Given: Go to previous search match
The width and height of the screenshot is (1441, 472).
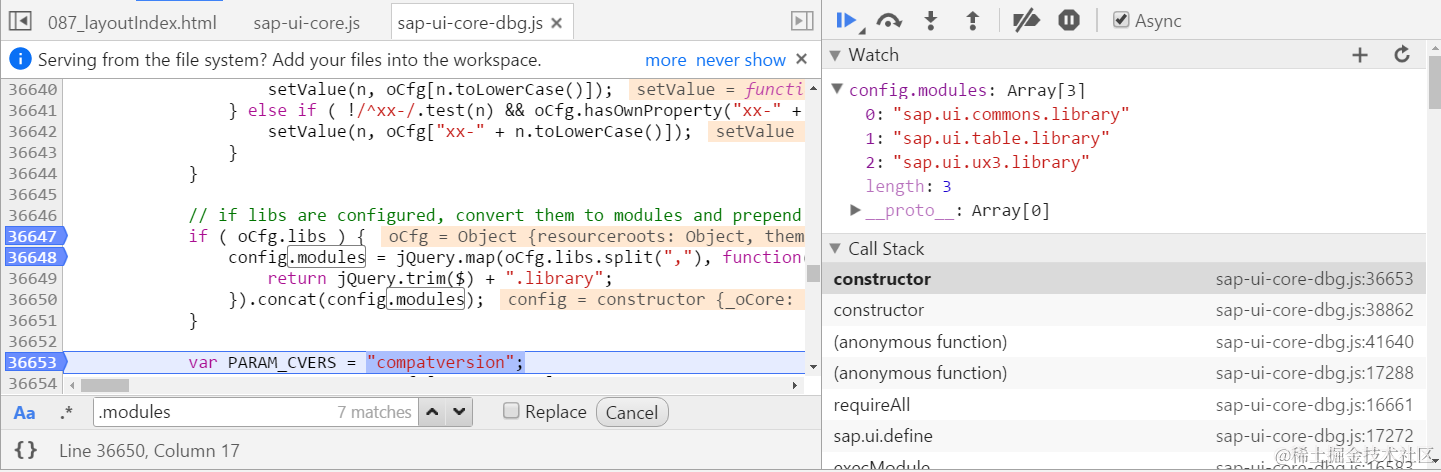Looking at the screenshot, I should click(431, 412).
